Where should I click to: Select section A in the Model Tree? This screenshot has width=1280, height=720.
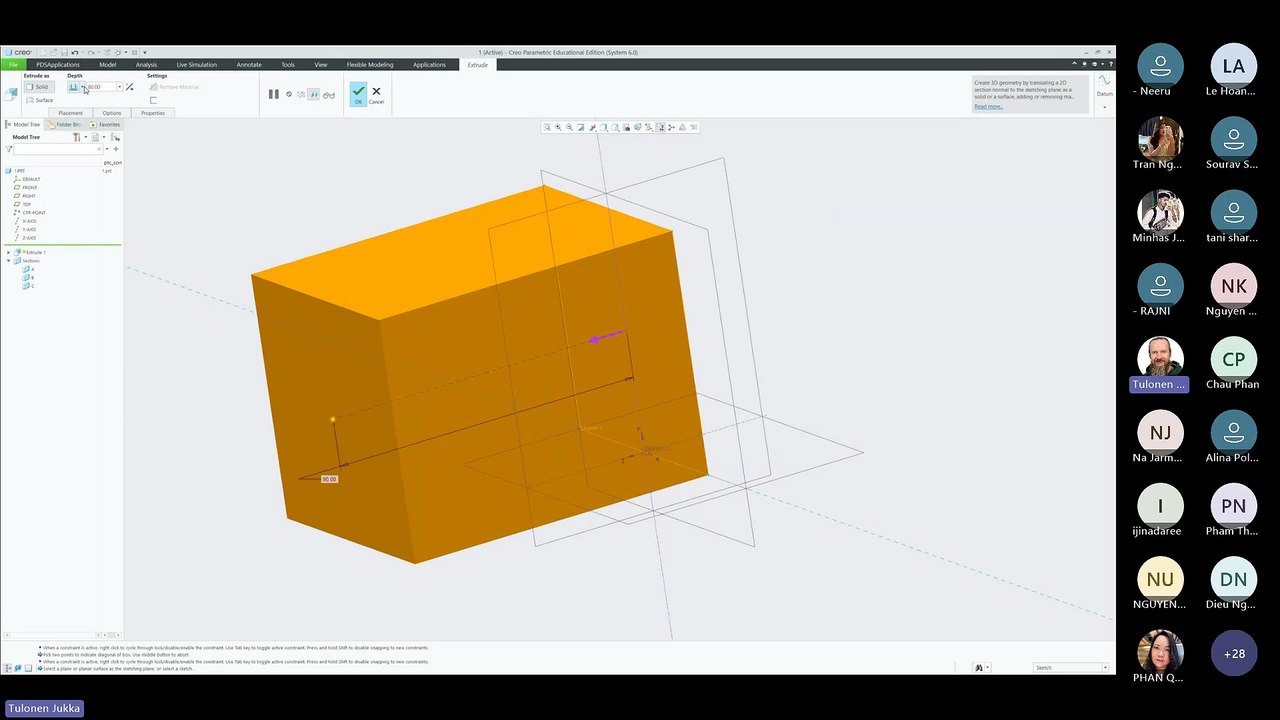pyautogui.click(x=28, y=269)
